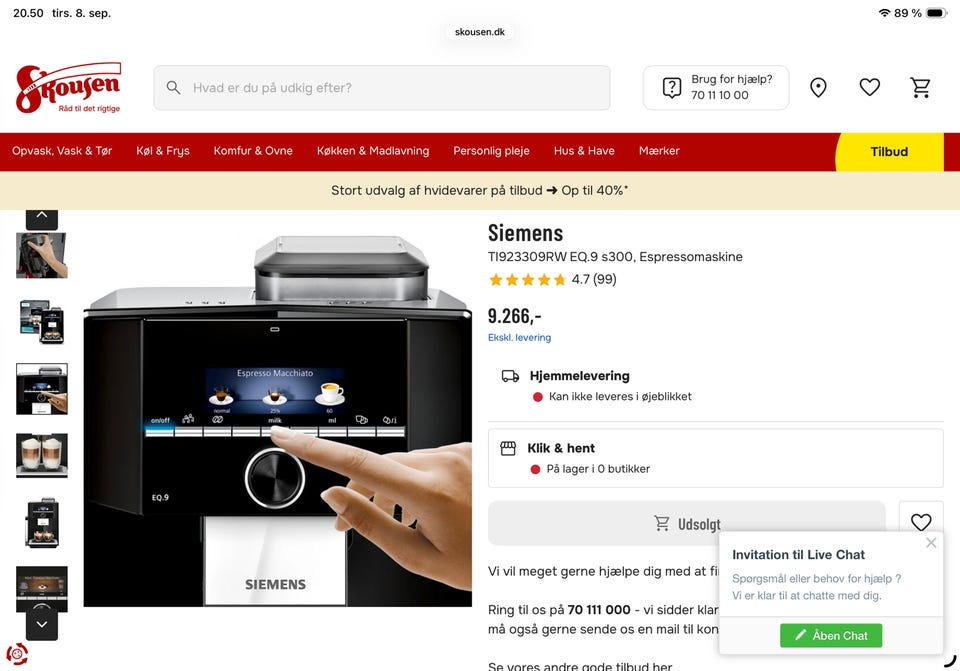Open the Brug for hjælp box
Image resolution: width=960 pixels, height=671 pixels.
point(716,88)
